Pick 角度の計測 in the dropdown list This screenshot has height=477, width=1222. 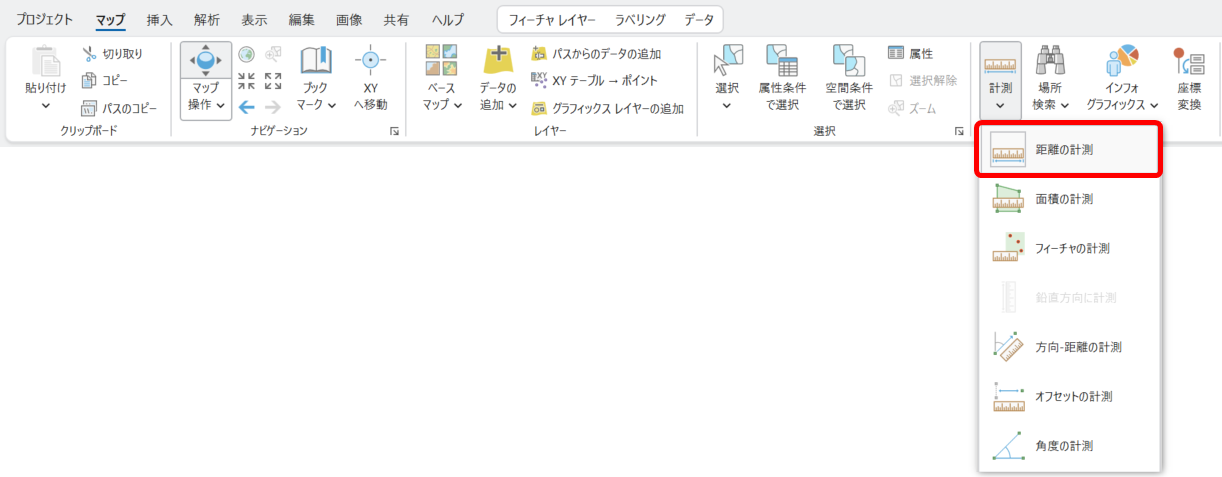click(1067, 446)
